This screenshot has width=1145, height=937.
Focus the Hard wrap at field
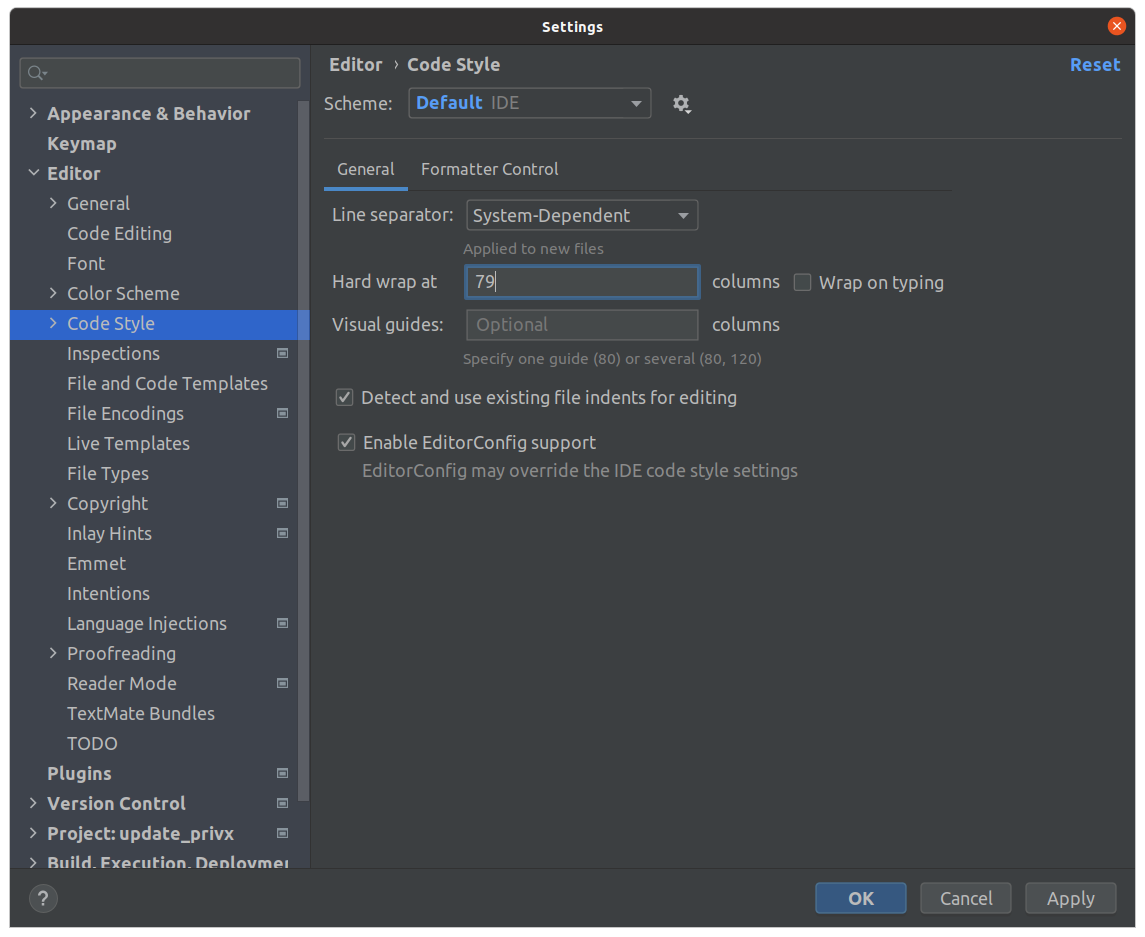pyautogui.click(x=582, y=282)
